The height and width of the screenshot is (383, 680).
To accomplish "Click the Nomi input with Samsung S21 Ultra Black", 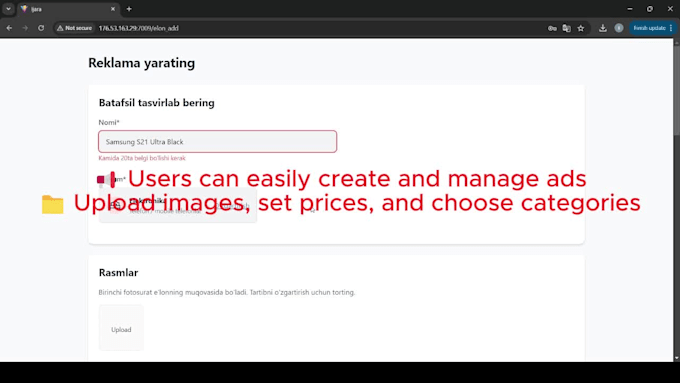I will 218,141.
